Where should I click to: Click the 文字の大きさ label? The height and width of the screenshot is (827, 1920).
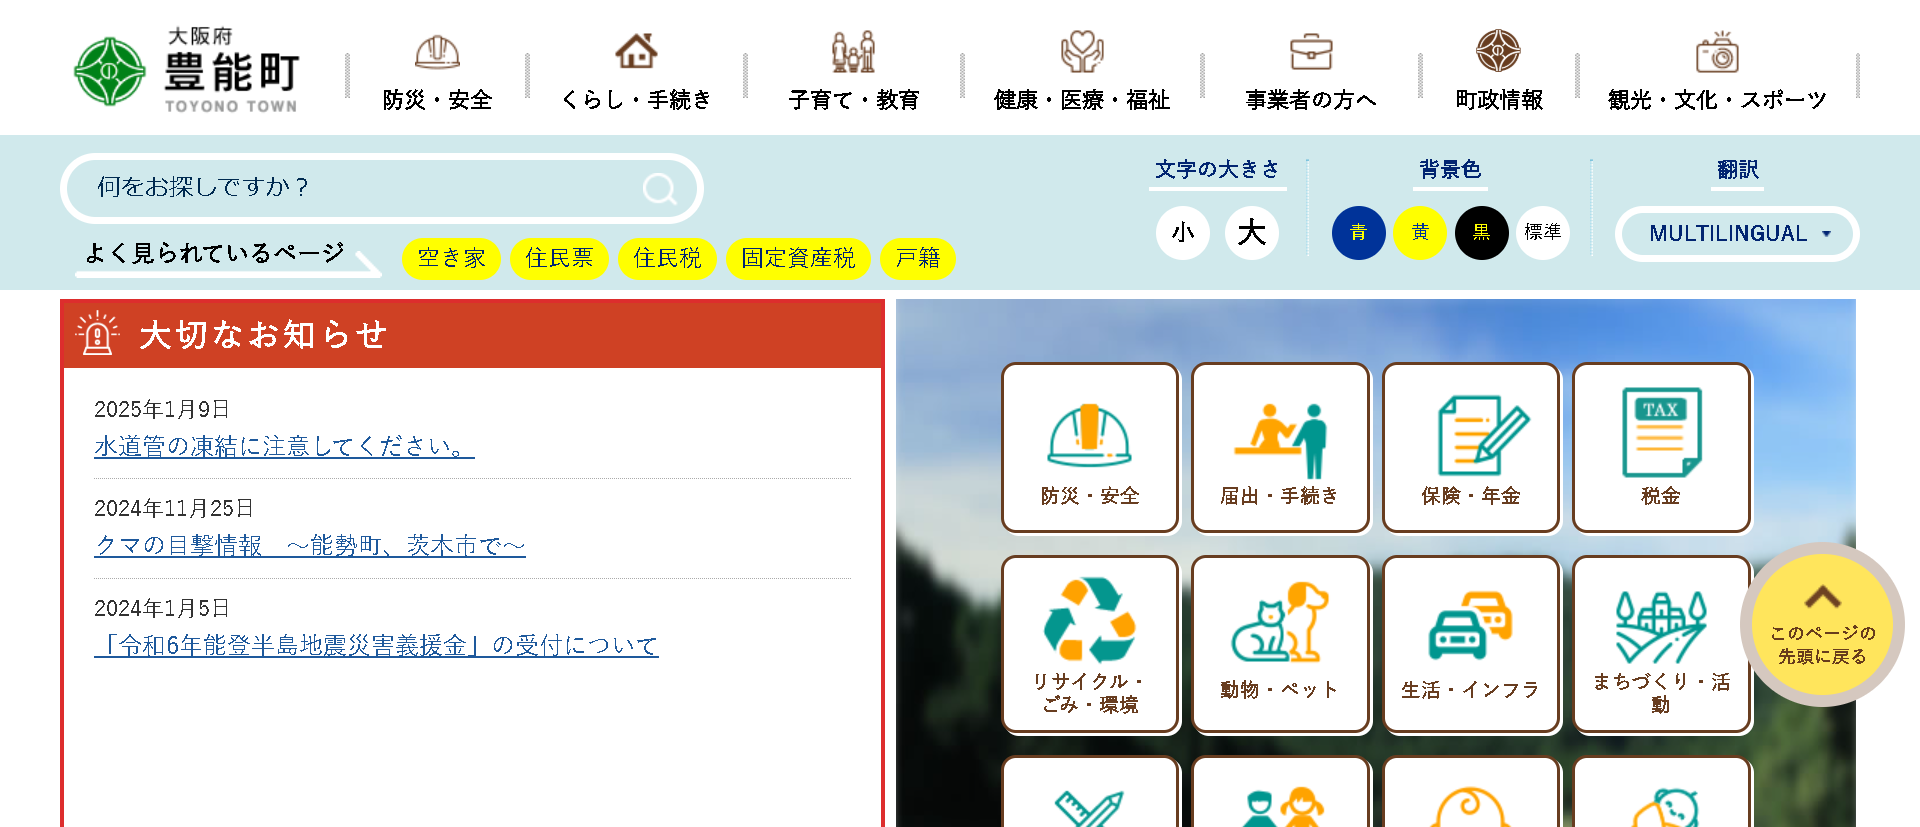1217,169
